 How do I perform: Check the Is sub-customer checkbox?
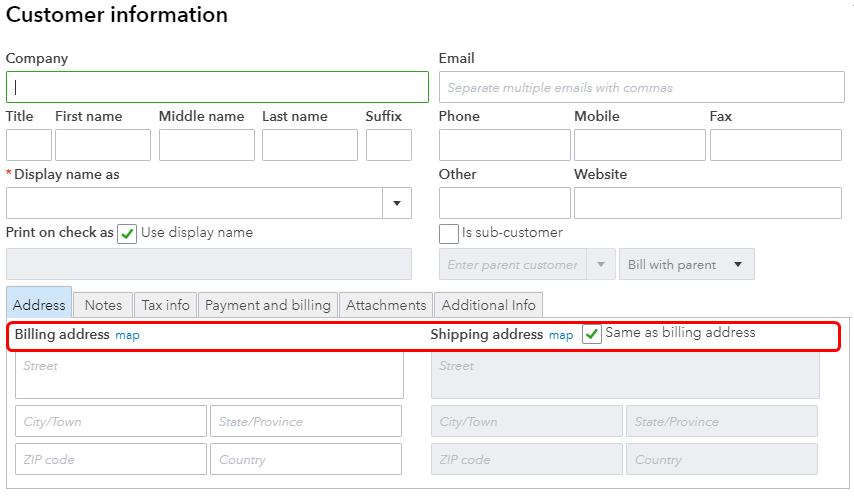pyautogui.click(x=449, y=234)
